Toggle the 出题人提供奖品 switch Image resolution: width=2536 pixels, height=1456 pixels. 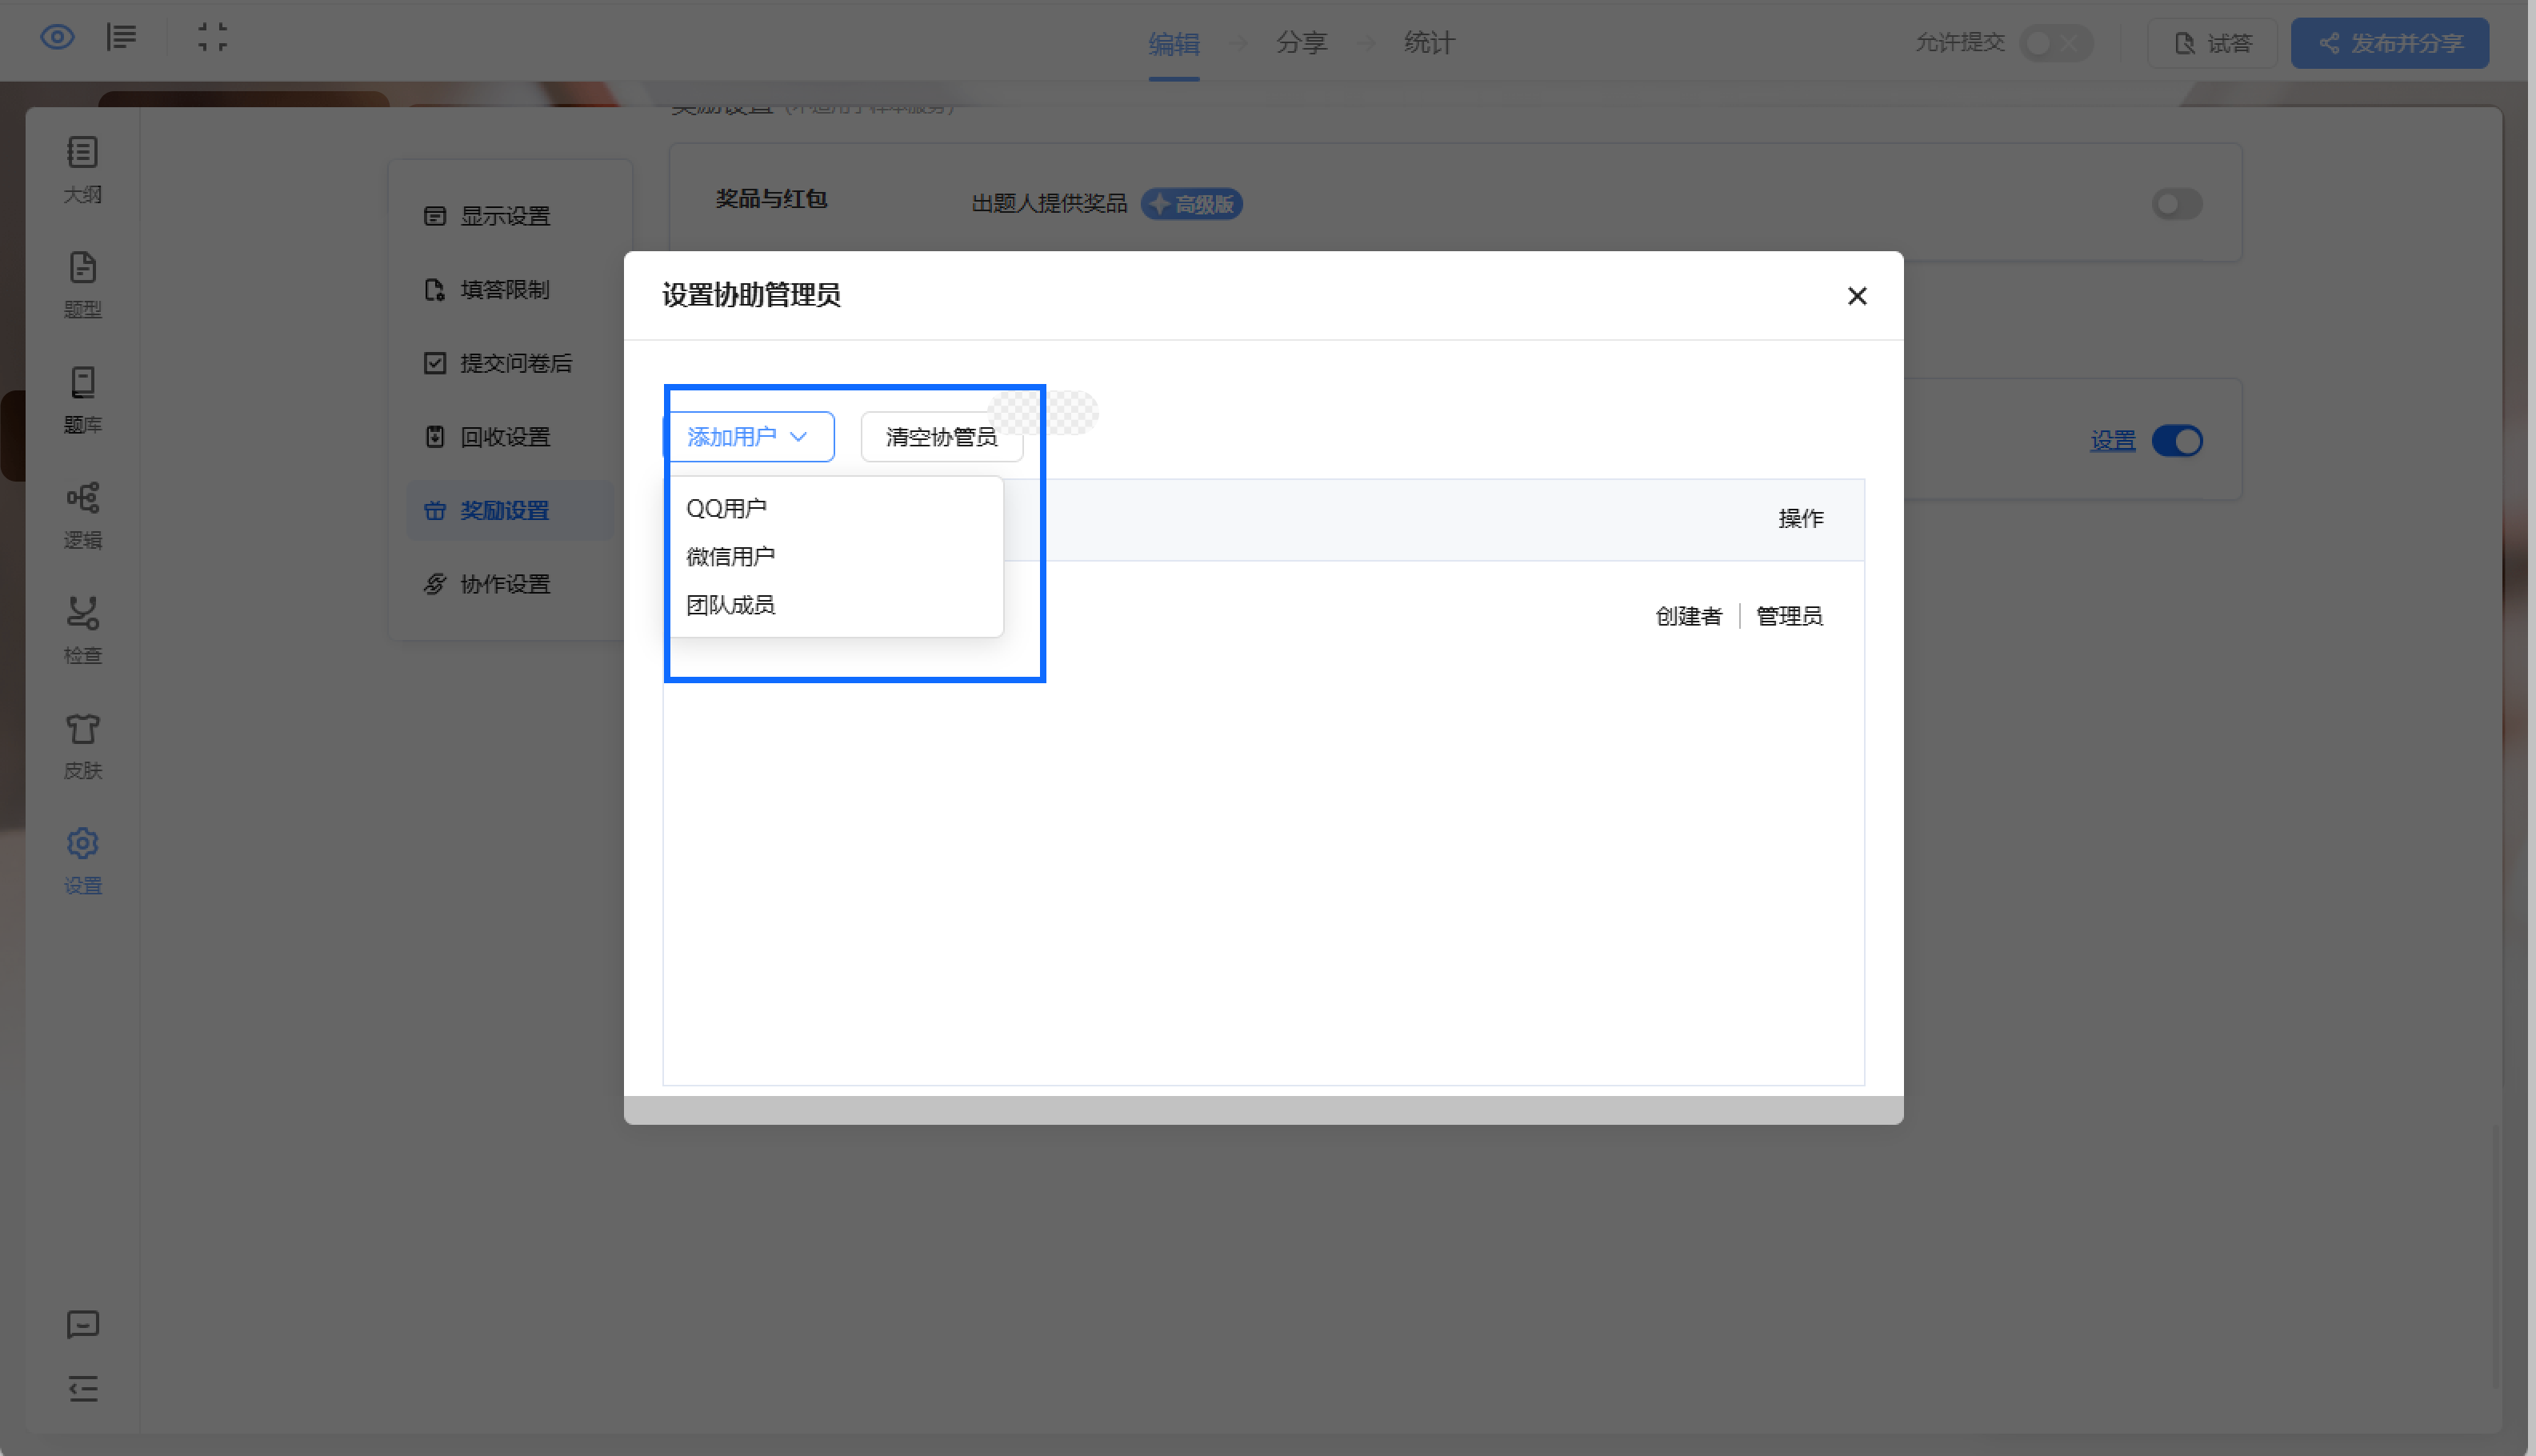coord(2177,204)
